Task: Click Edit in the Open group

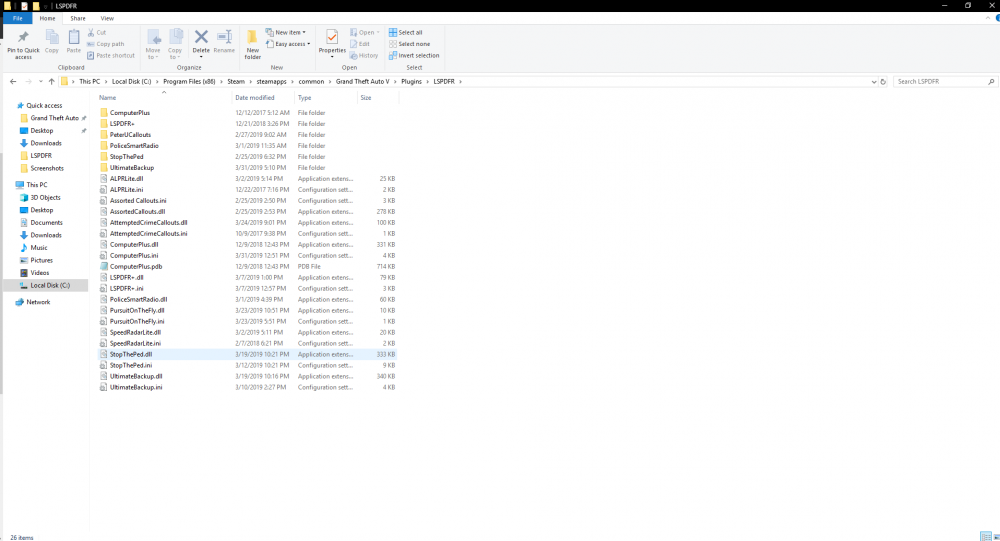Action: [x=360, y=44]
